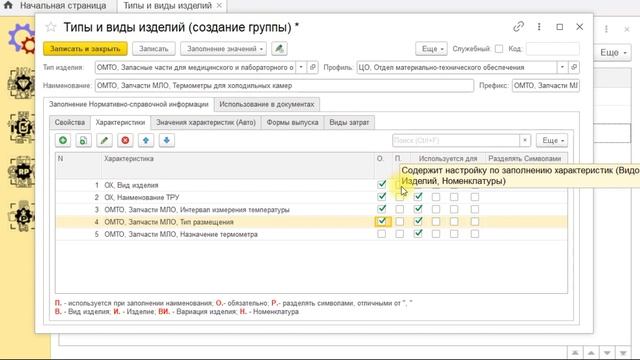Click the Поиск (Ctrl+F) search field
The image size is (640, 360).
[x=456, y=140]
